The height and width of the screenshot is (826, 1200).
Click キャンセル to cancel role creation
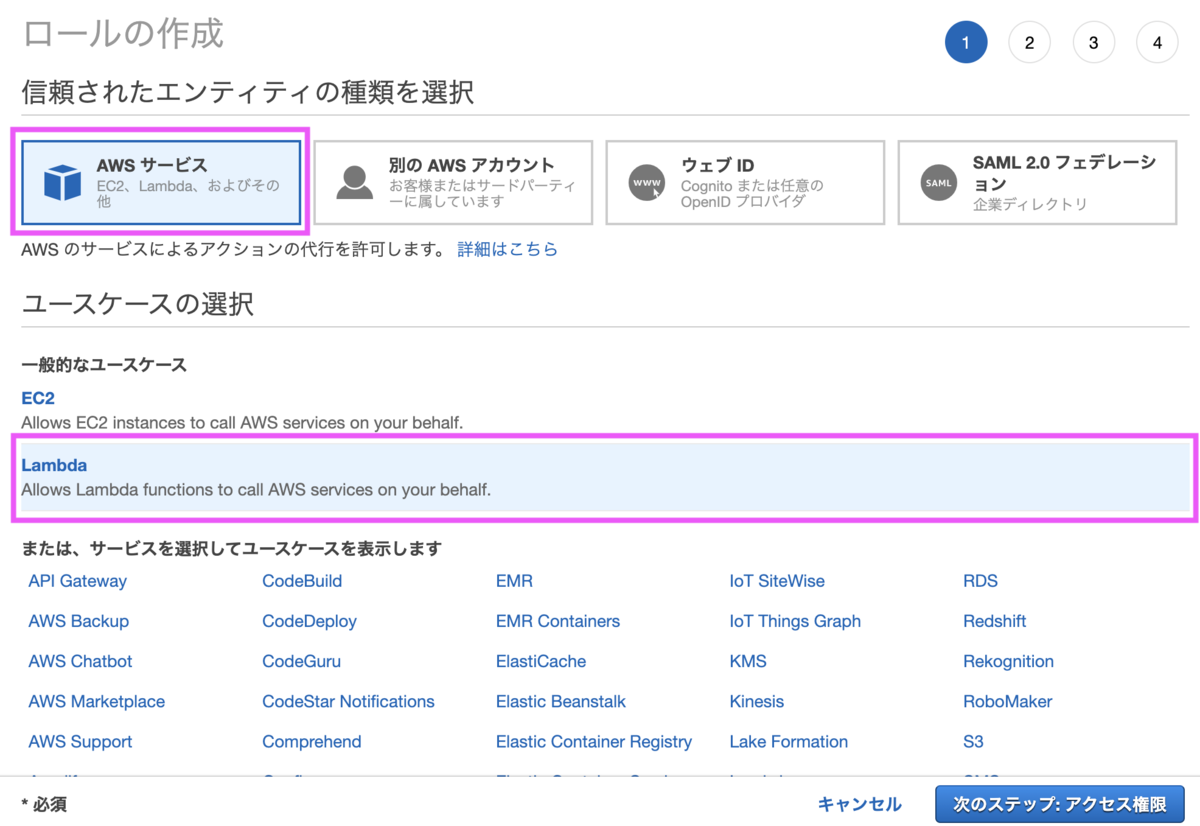[859, 804]
